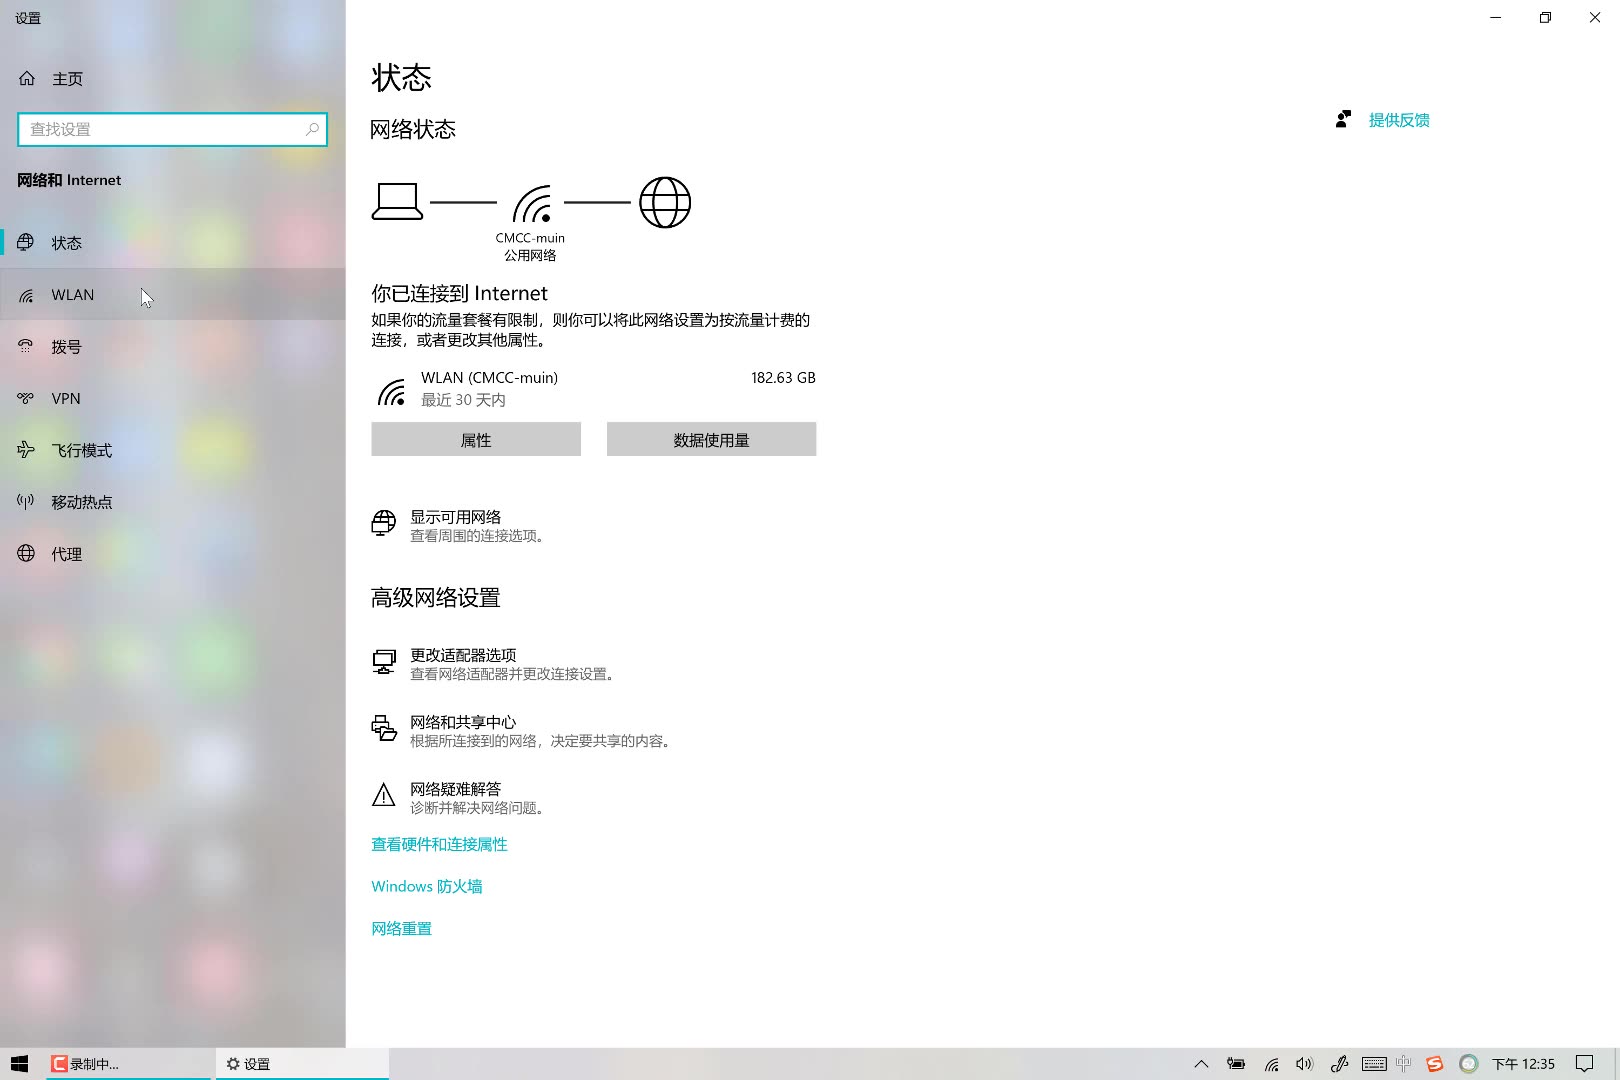The image size is (1620, 1080).
Task: Click the 中 language indicator in tray
Action: click(x=1403, y=1064)
